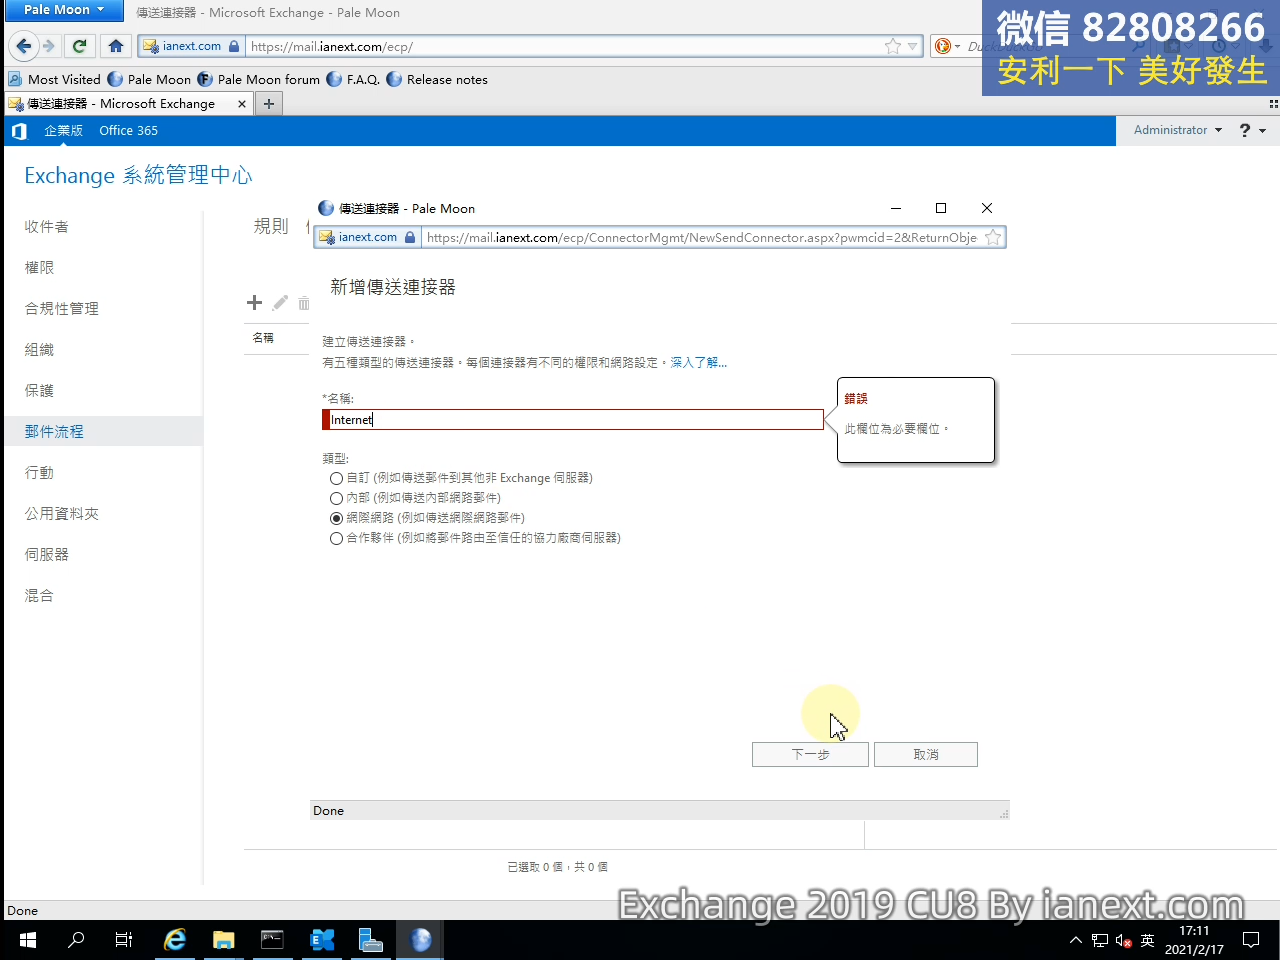Go to the browser Home icon

[x=116, y=46]
